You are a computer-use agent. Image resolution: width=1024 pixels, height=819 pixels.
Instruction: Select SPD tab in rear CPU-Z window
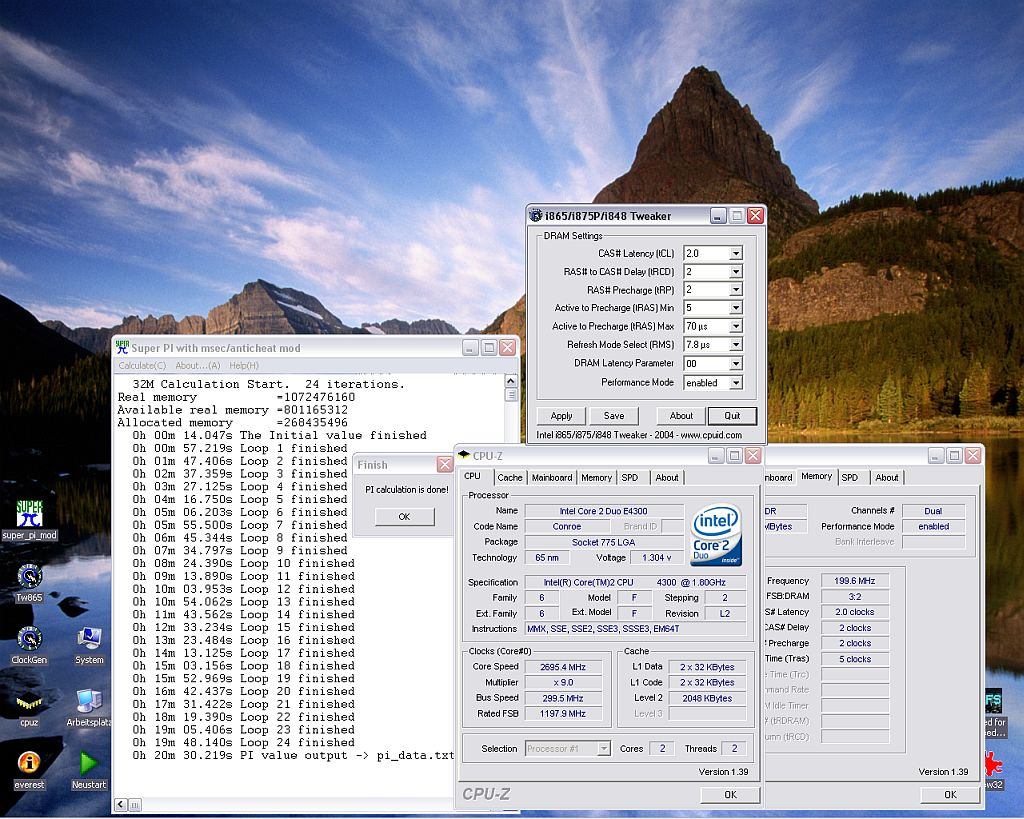[x=850, y=477]
